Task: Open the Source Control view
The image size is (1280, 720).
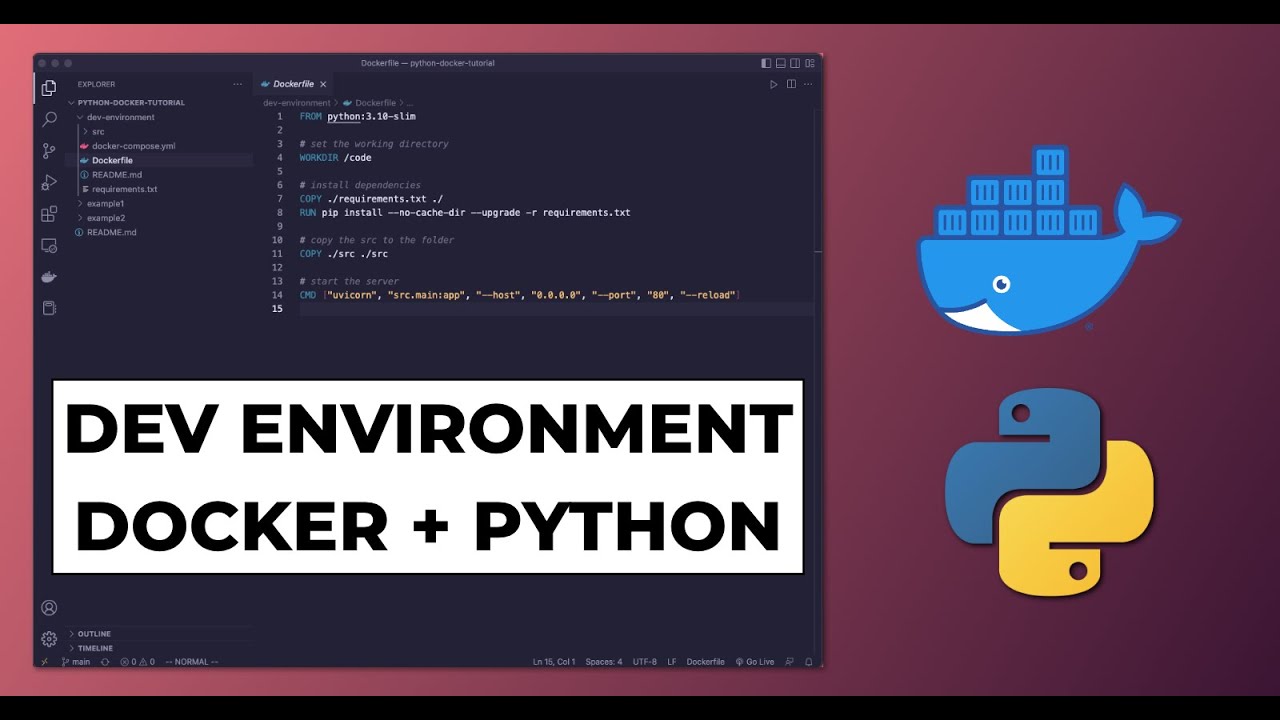Action: coord(49,151)
